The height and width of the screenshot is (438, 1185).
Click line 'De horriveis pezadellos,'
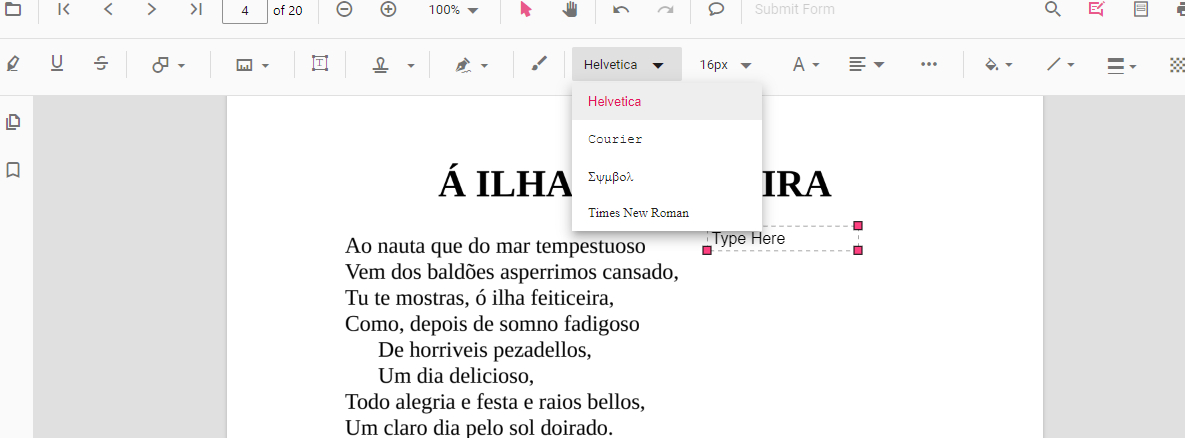pyautogui.click(x=484, y=350)
